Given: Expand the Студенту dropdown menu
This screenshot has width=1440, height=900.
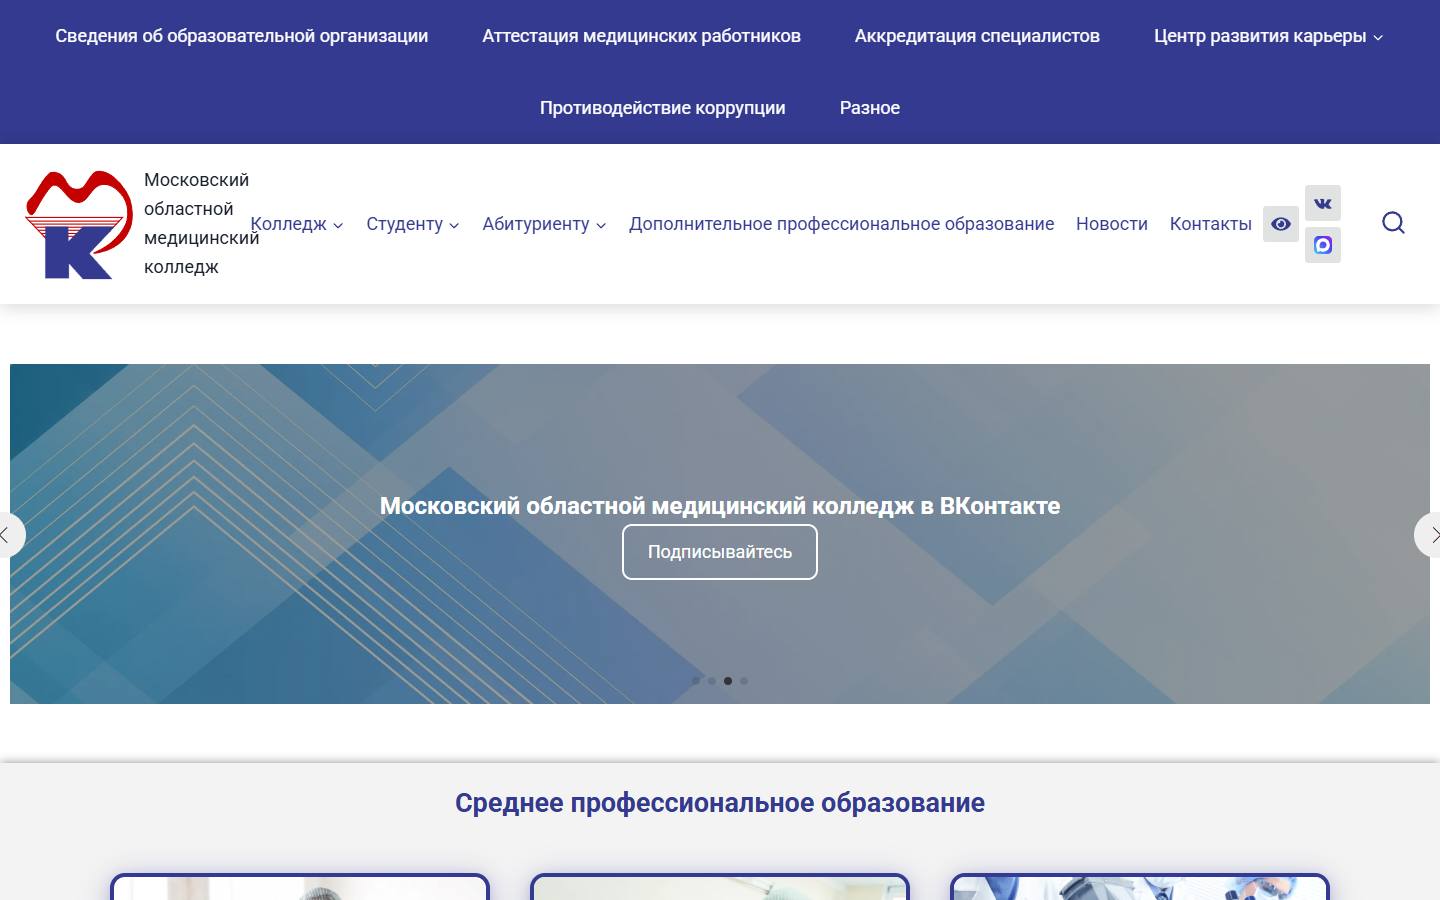Looking at the screenshot, I should [x=413, y=224].
